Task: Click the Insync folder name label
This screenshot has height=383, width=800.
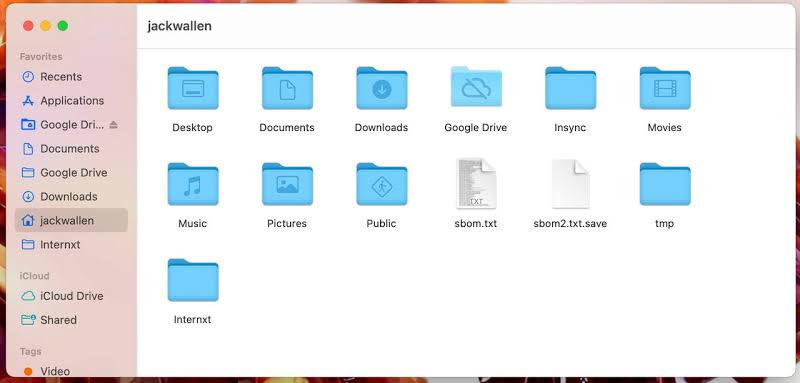Action: point(570,127)
